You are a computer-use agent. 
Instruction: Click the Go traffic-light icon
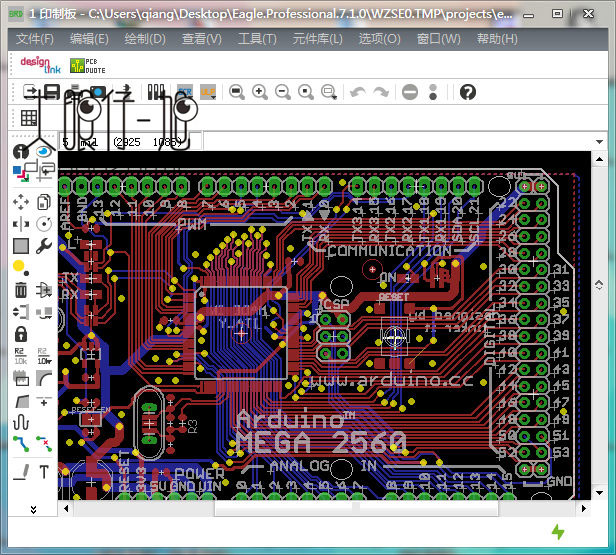pyautogui.click(x=433, y=92)
